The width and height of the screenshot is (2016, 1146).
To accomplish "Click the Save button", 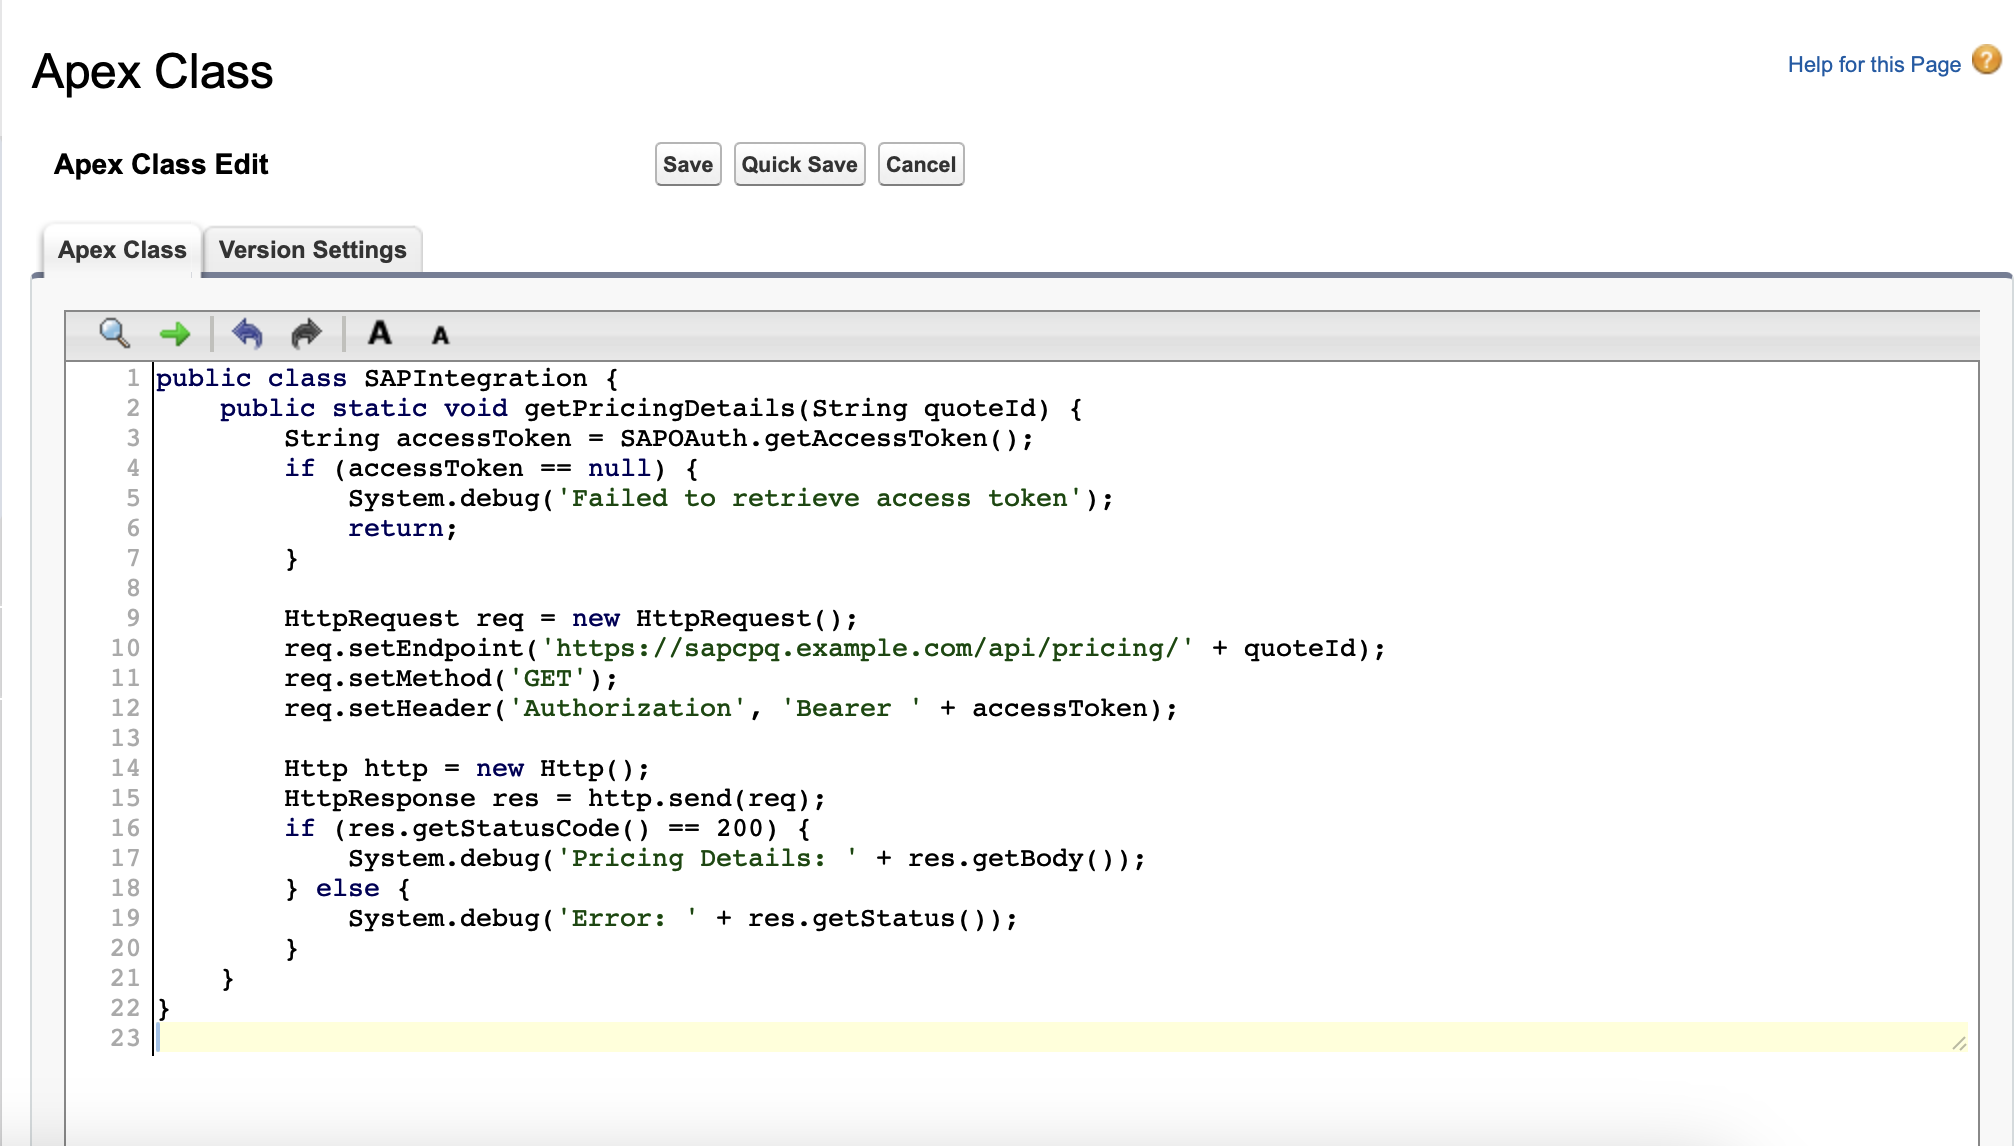I will [x=687, y=164].
